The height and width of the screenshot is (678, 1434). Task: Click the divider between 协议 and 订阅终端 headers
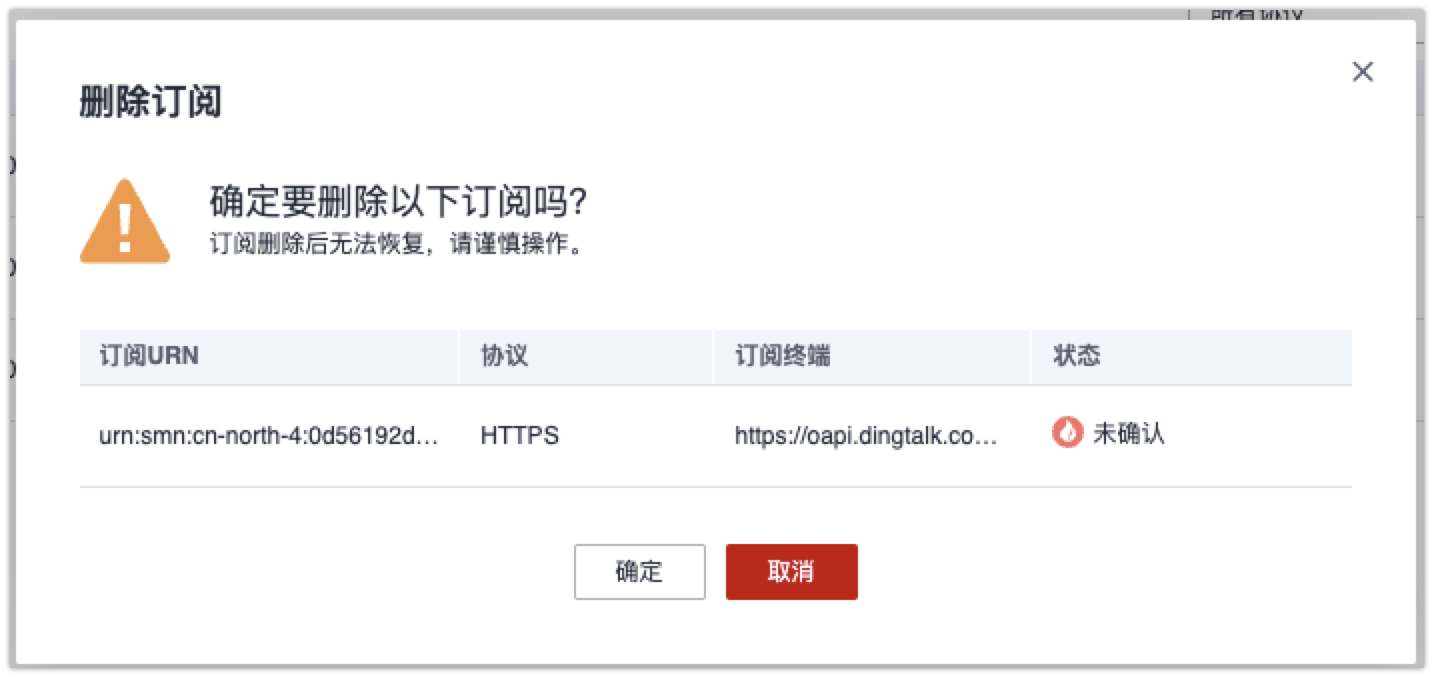pos(713,357)
